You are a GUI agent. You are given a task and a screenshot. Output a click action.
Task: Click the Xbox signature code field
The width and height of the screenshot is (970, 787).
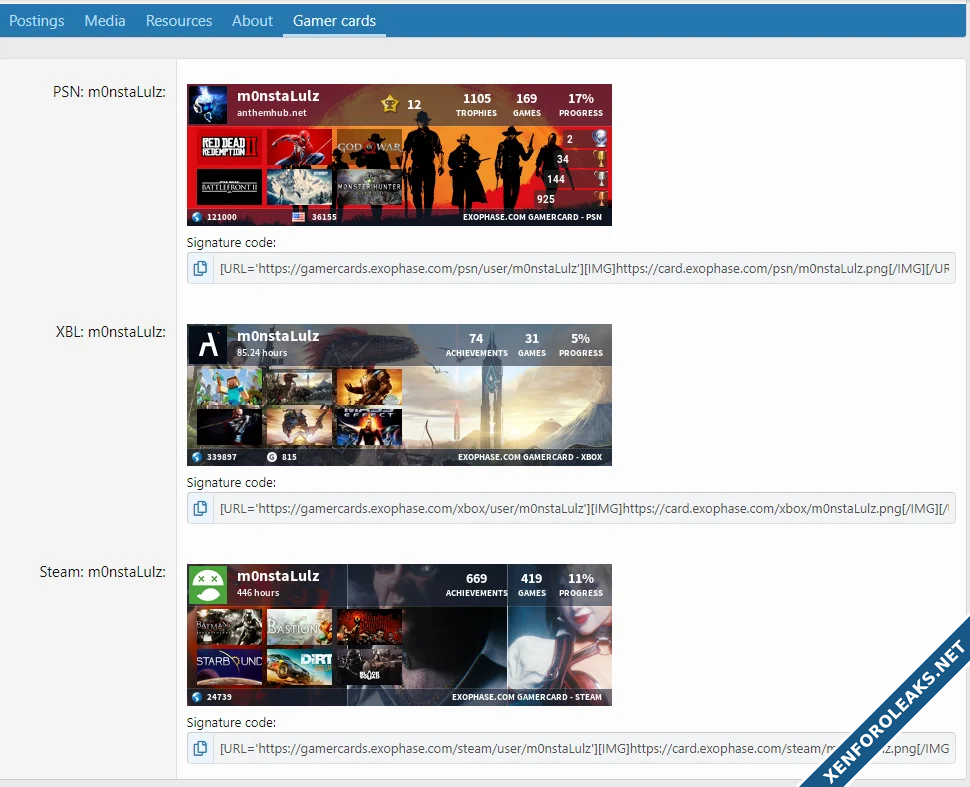pos(585,508)
